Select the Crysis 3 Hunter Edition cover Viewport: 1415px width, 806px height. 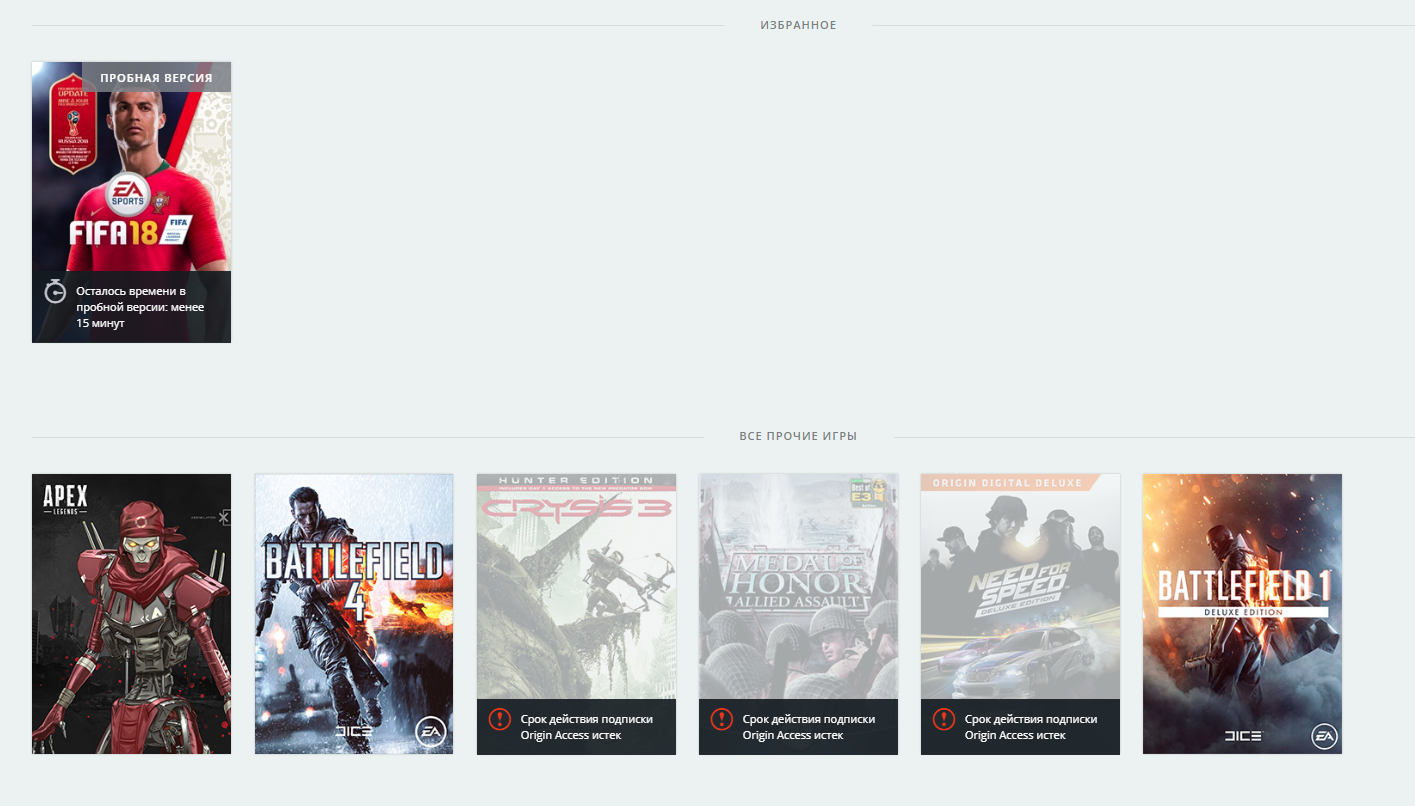pos(576,614)
